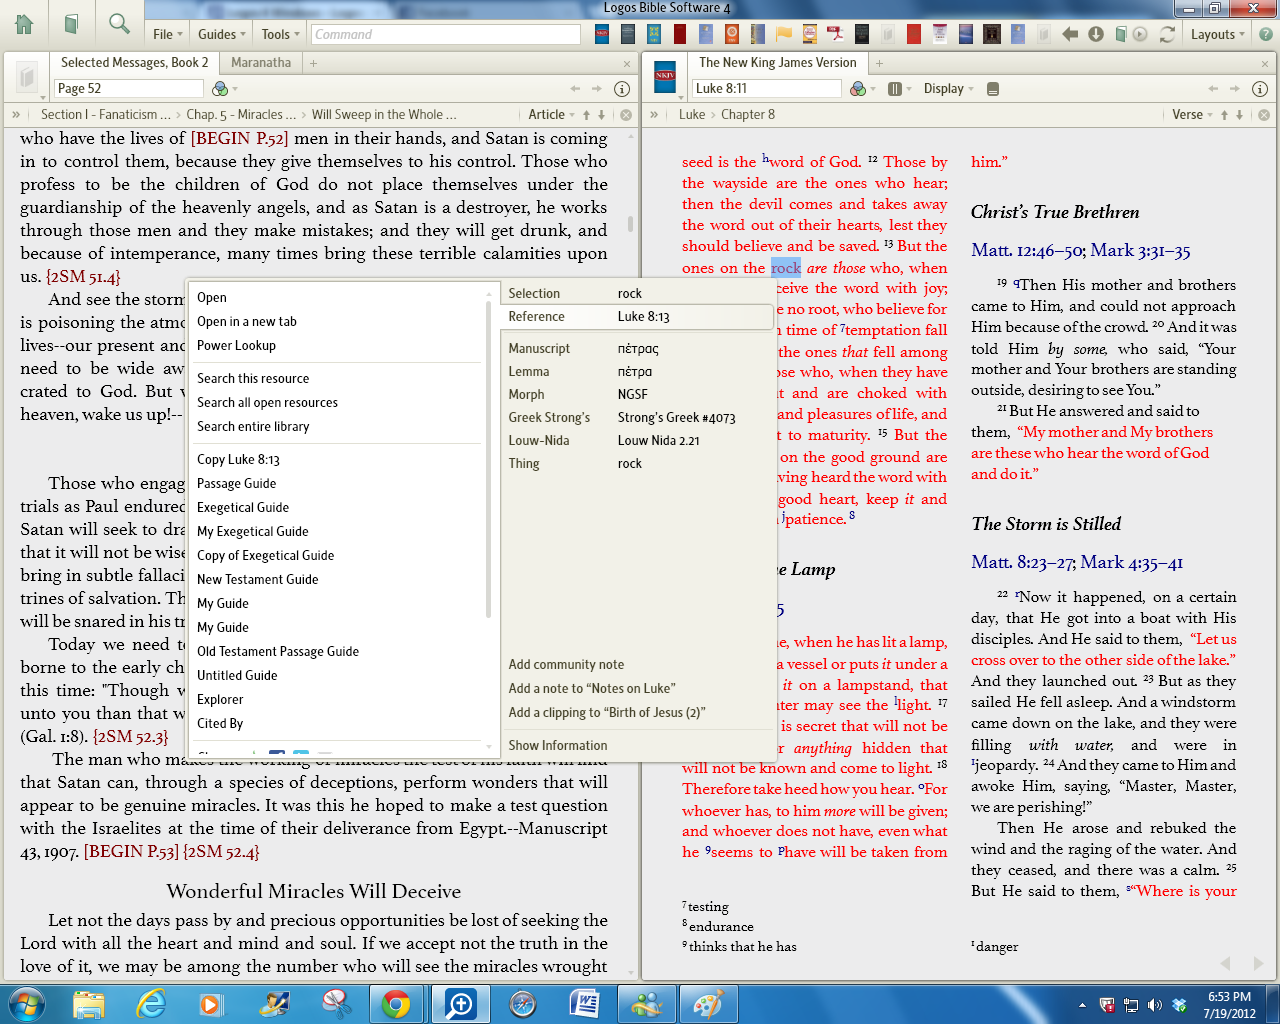This screenshot has width=1280, height=1024.
Task: Click Add a note to Notes on Luke
Action: coord(592,689)
